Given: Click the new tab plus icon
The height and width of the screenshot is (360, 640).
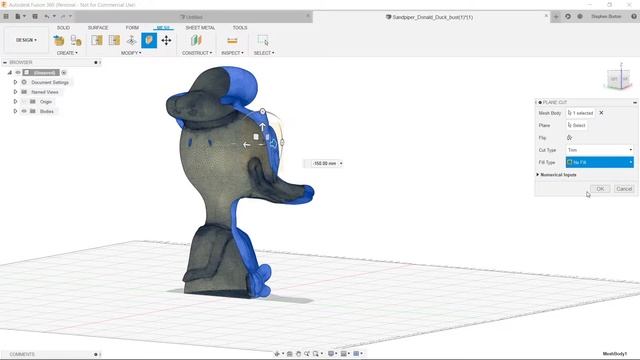Looking at the screenshot, I should 556,17.
